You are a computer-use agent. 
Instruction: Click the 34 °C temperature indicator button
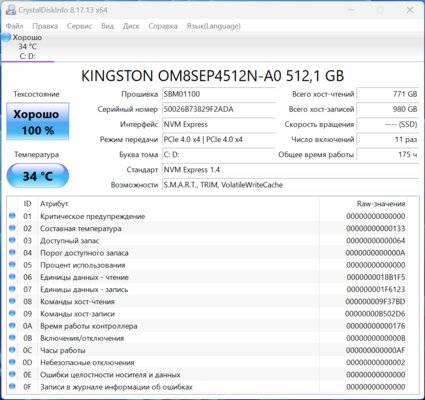[x=38, y=176]
